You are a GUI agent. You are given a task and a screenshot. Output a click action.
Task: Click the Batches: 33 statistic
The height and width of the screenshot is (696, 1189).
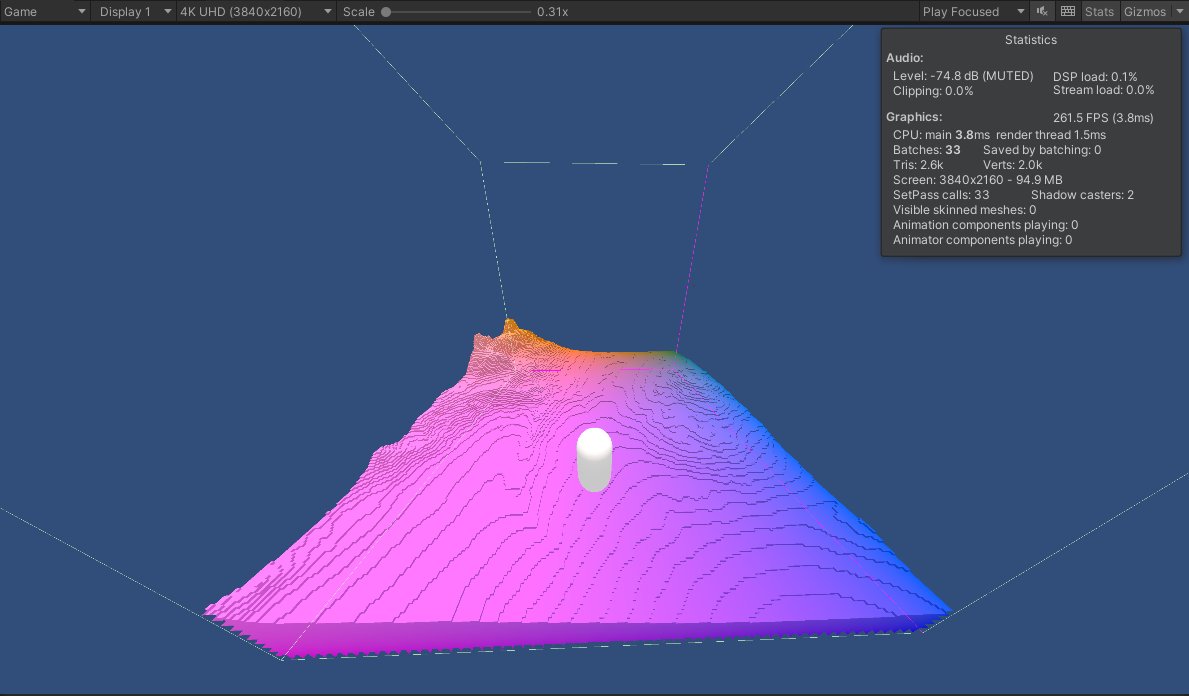pos(927,149)
